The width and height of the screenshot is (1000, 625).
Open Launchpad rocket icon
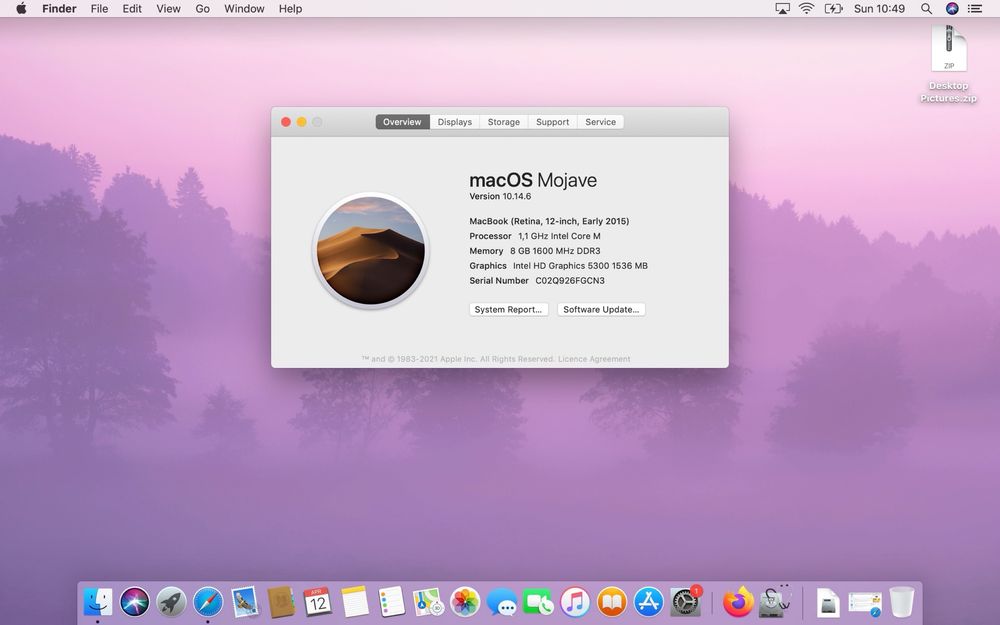pyautogui.click(x=172, y=602)
